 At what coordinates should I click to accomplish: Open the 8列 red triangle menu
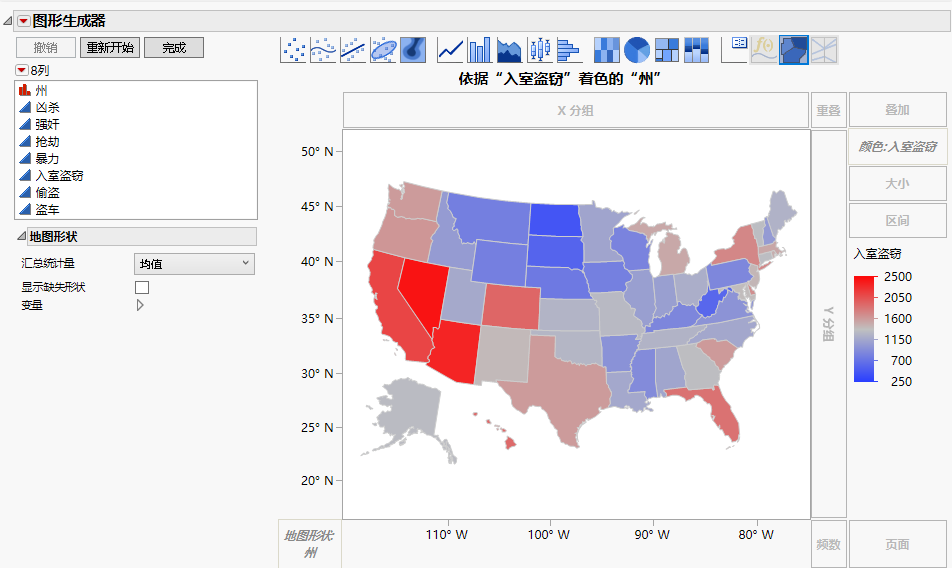point(22,70)
